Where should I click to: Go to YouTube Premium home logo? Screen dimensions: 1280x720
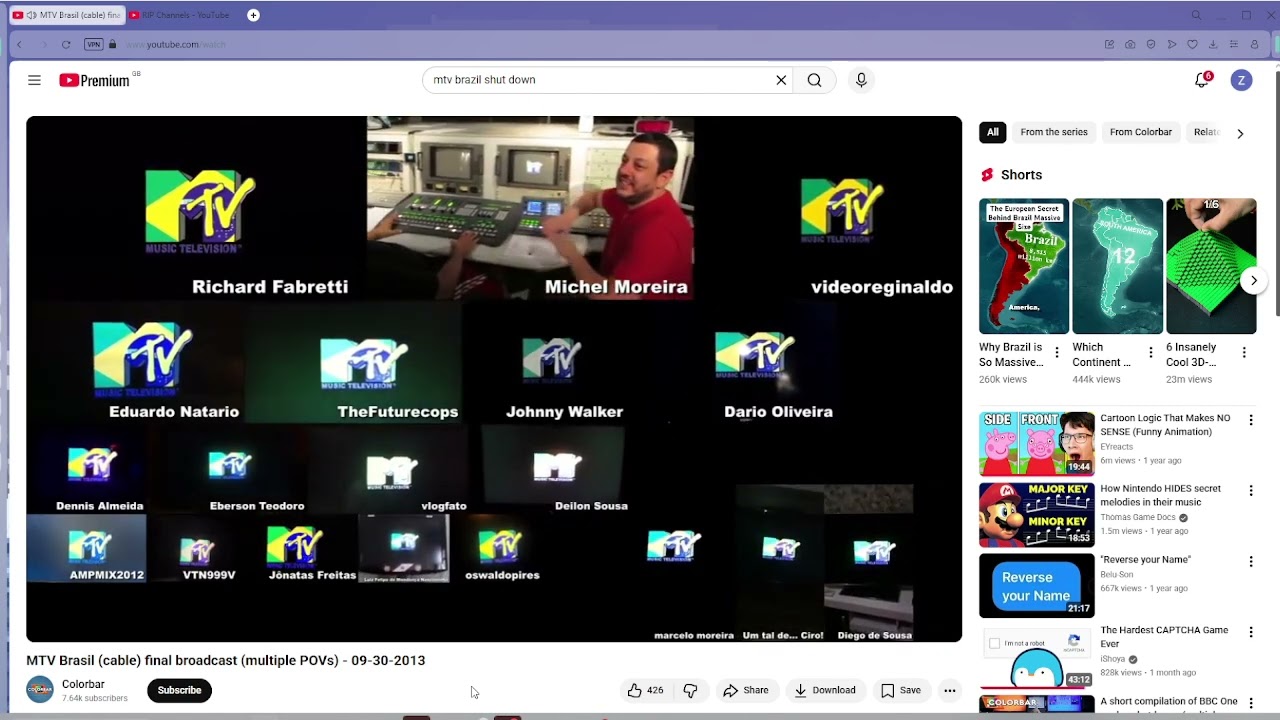[94, 80]
